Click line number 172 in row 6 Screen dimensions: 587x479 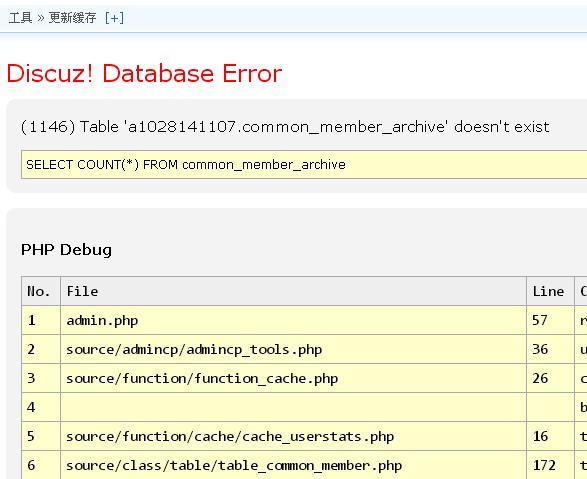click(x=544, y=466)
